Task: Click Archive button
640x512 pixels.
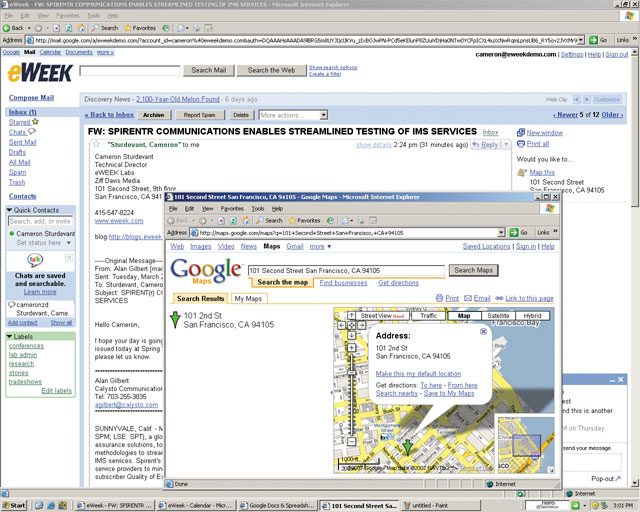Action: click(153, 115)
